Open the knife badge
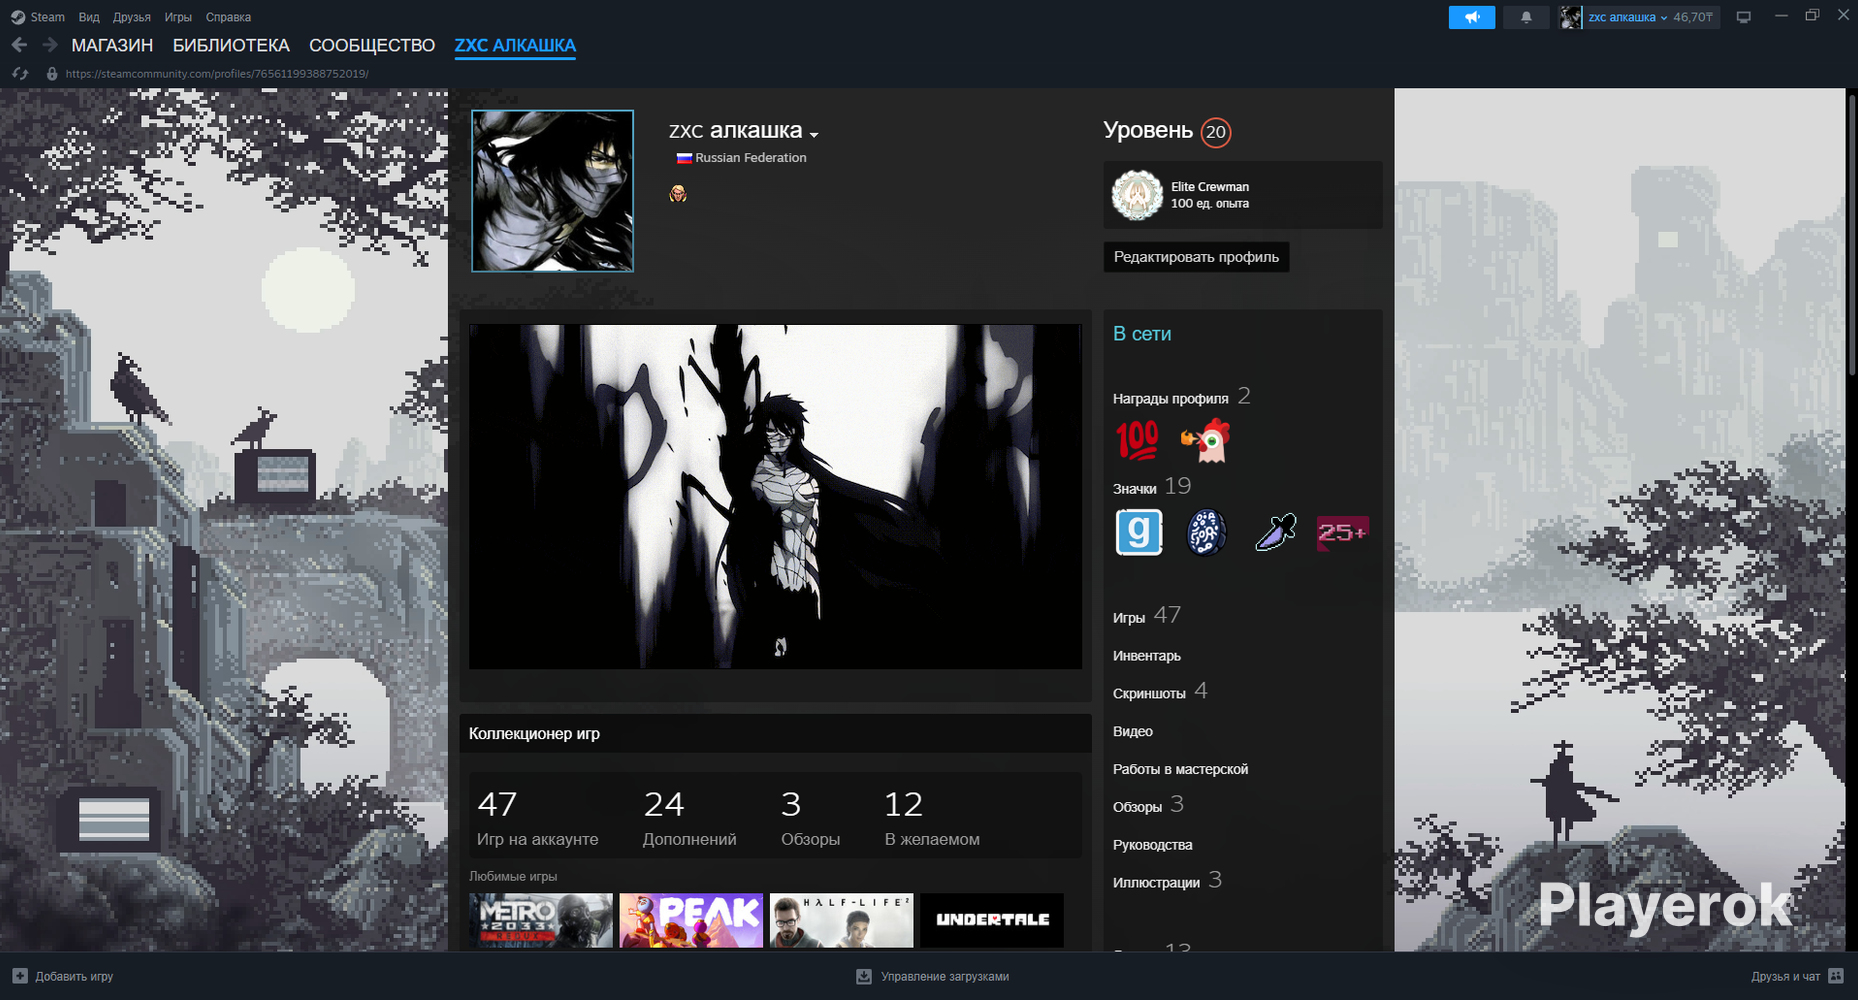The image size is (1858, 1000). coord(1275,532)
